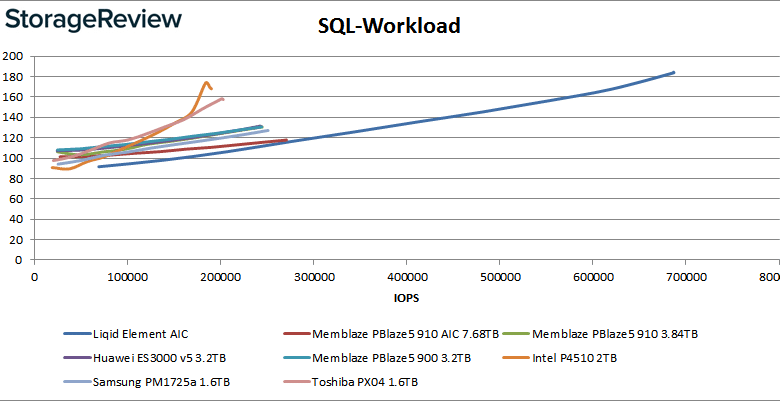Select Samsung PM1725a 1.6TB legend entry

147,382
